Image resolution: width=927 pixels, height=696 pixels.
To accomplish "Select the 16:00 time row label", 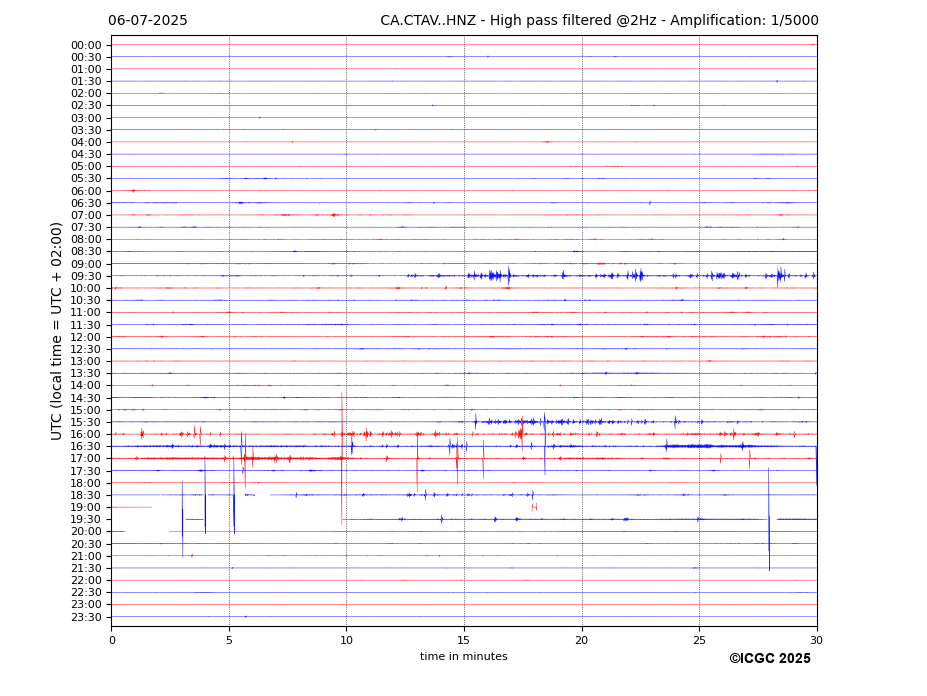I will click(x=86, y=435).
